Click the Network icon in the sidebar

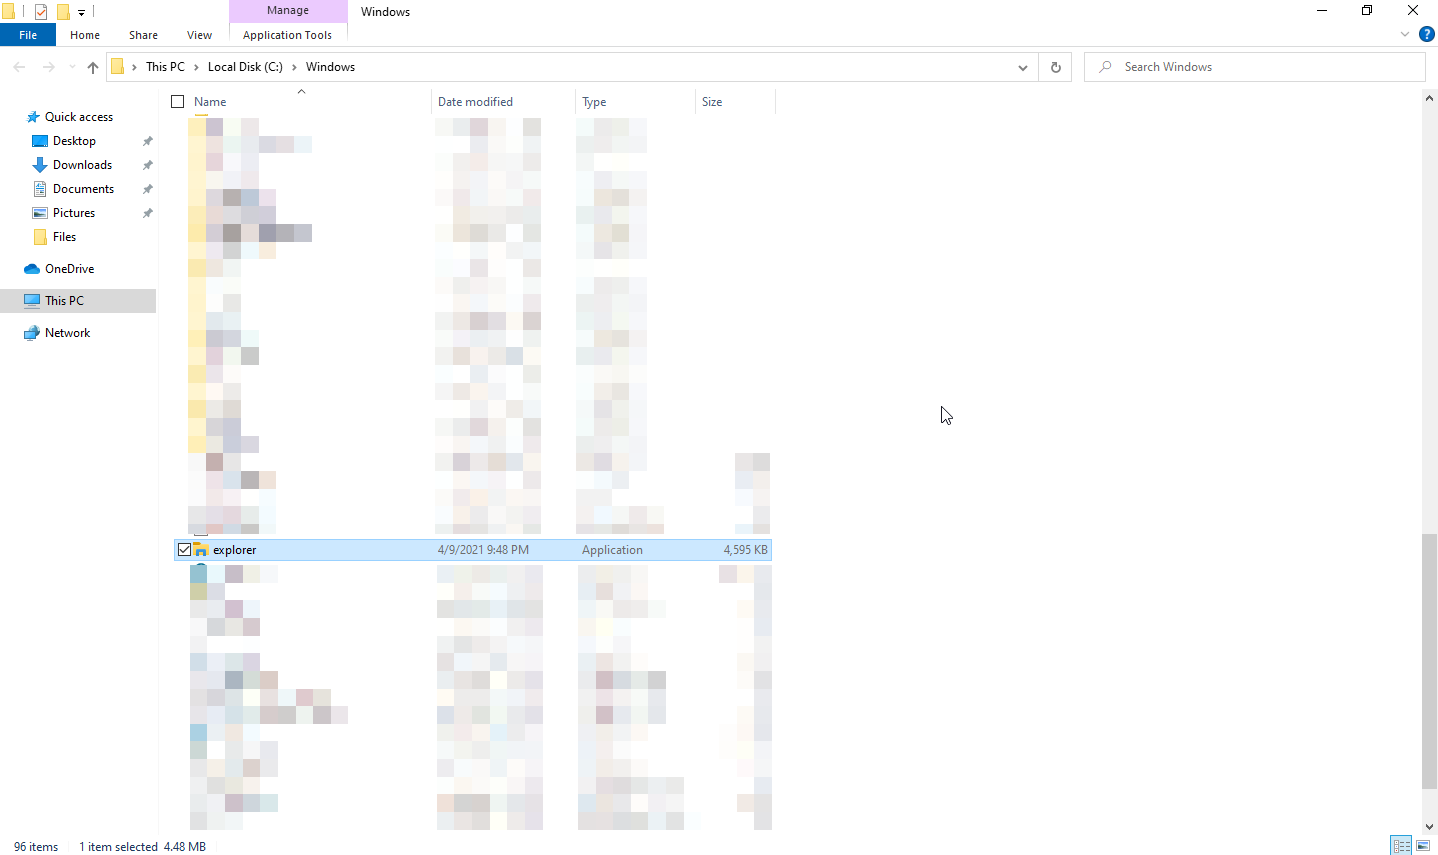click(32, 333)
